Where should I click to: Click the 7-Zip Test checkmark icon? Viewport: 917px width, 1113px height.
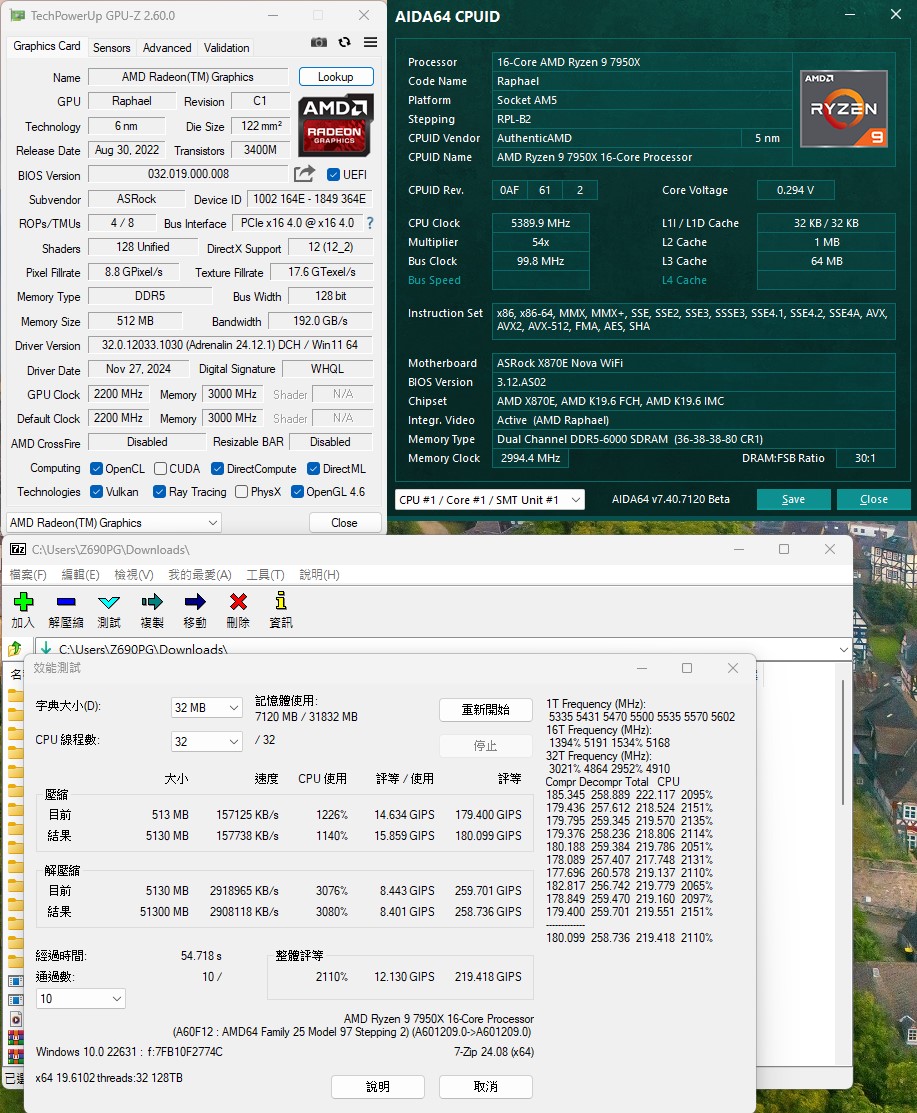(109, 602)
